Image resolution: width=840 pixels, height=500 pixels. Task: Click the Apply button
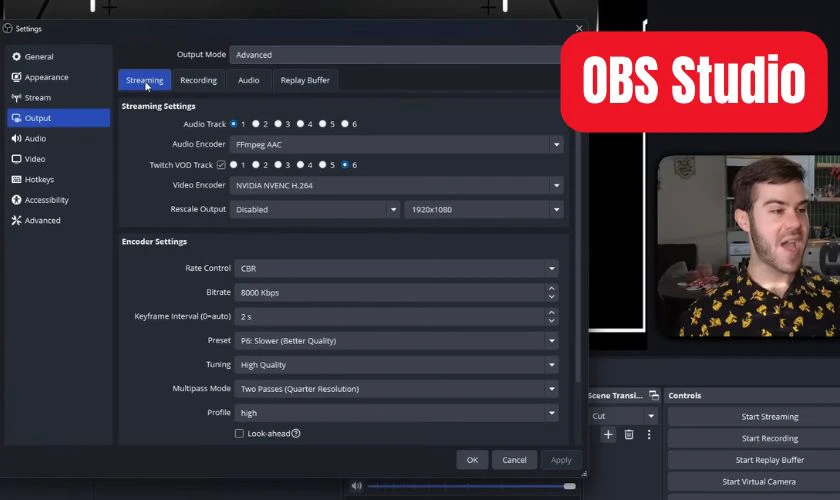coord(561,460)
